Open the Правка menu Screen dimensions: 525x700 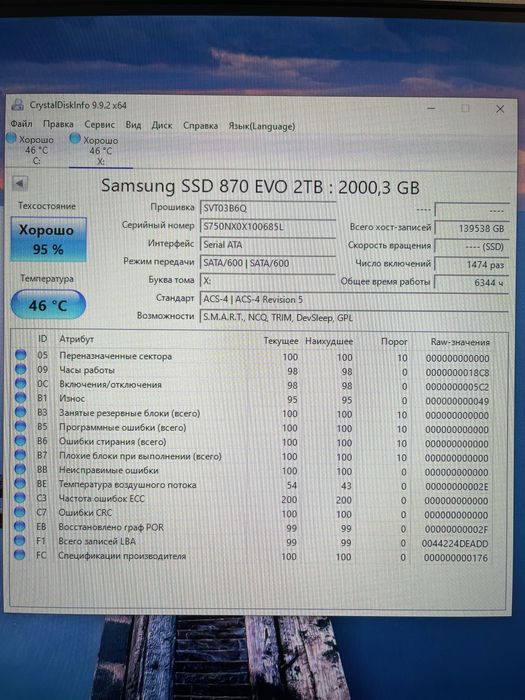(x=58, y=124)
